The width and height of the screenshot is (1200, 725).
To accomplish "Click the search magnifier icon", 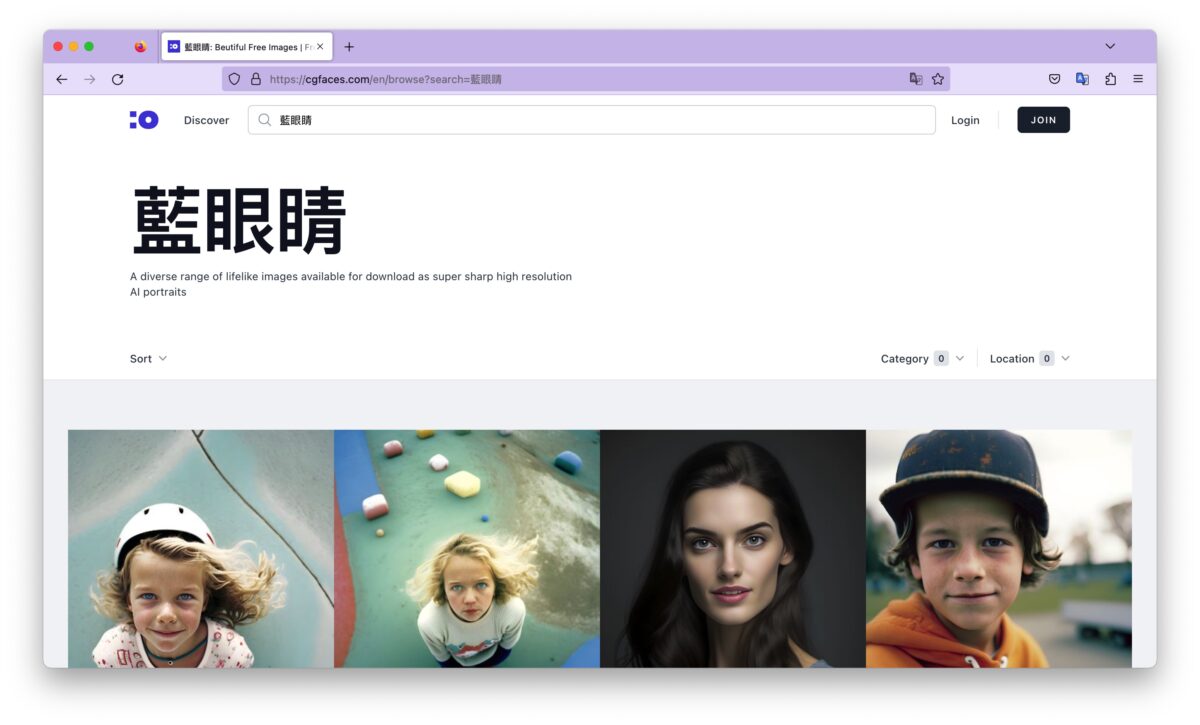I will click(265, 120).
